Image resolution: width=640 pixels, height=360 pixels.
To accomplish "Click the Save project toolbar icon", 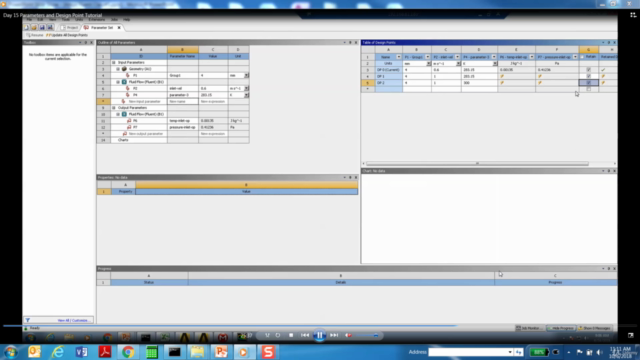I will click(x=42, y=27).
